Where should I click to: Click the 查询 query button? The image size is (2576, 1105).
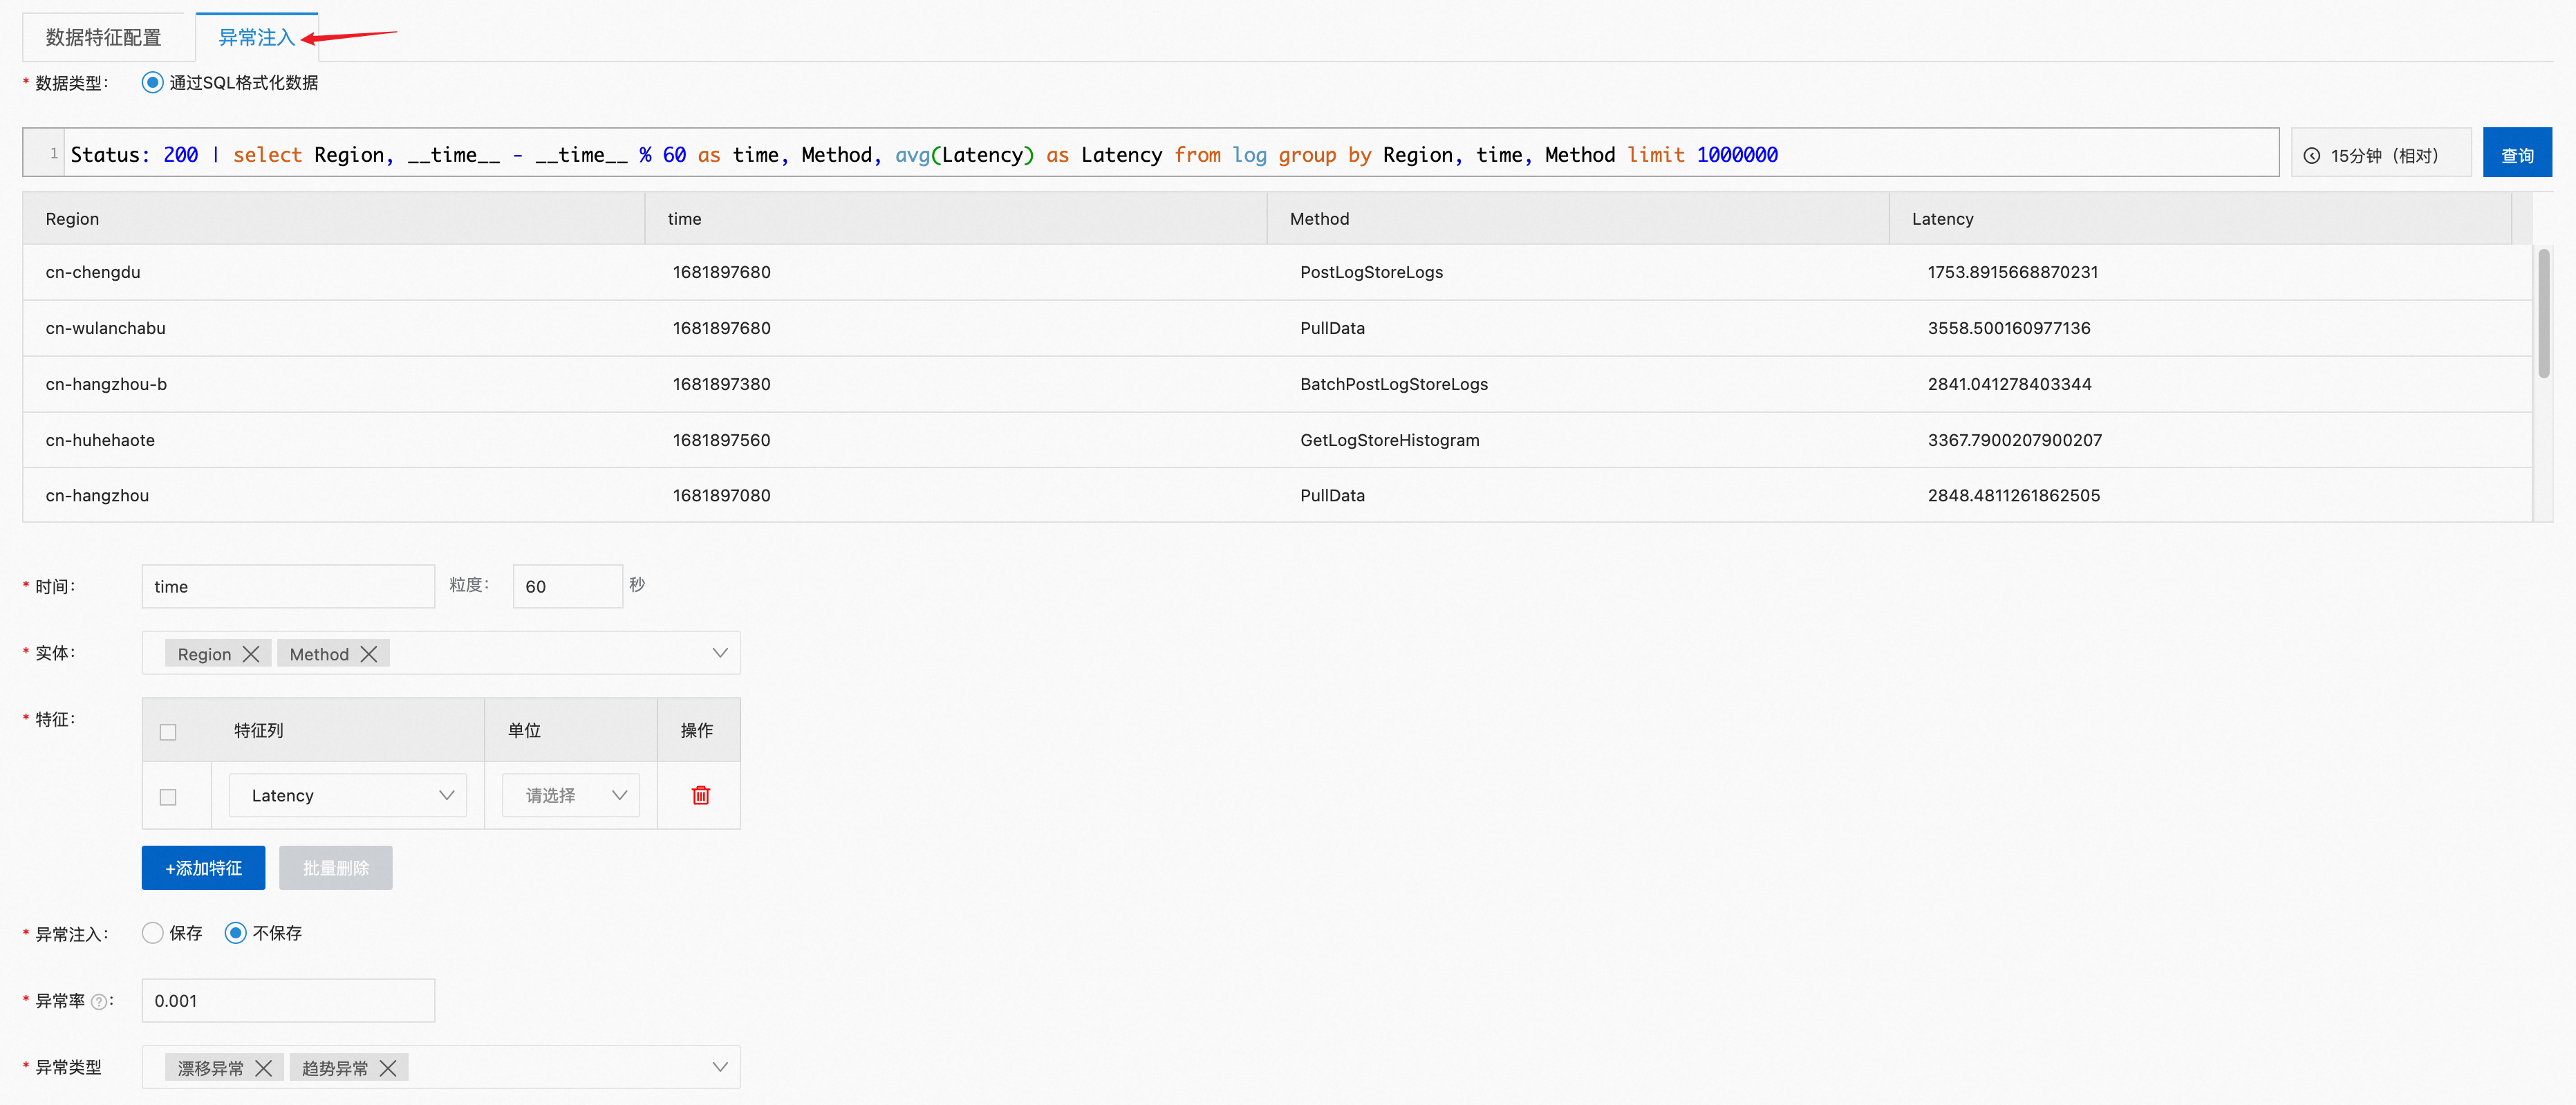click(2516, 155)
